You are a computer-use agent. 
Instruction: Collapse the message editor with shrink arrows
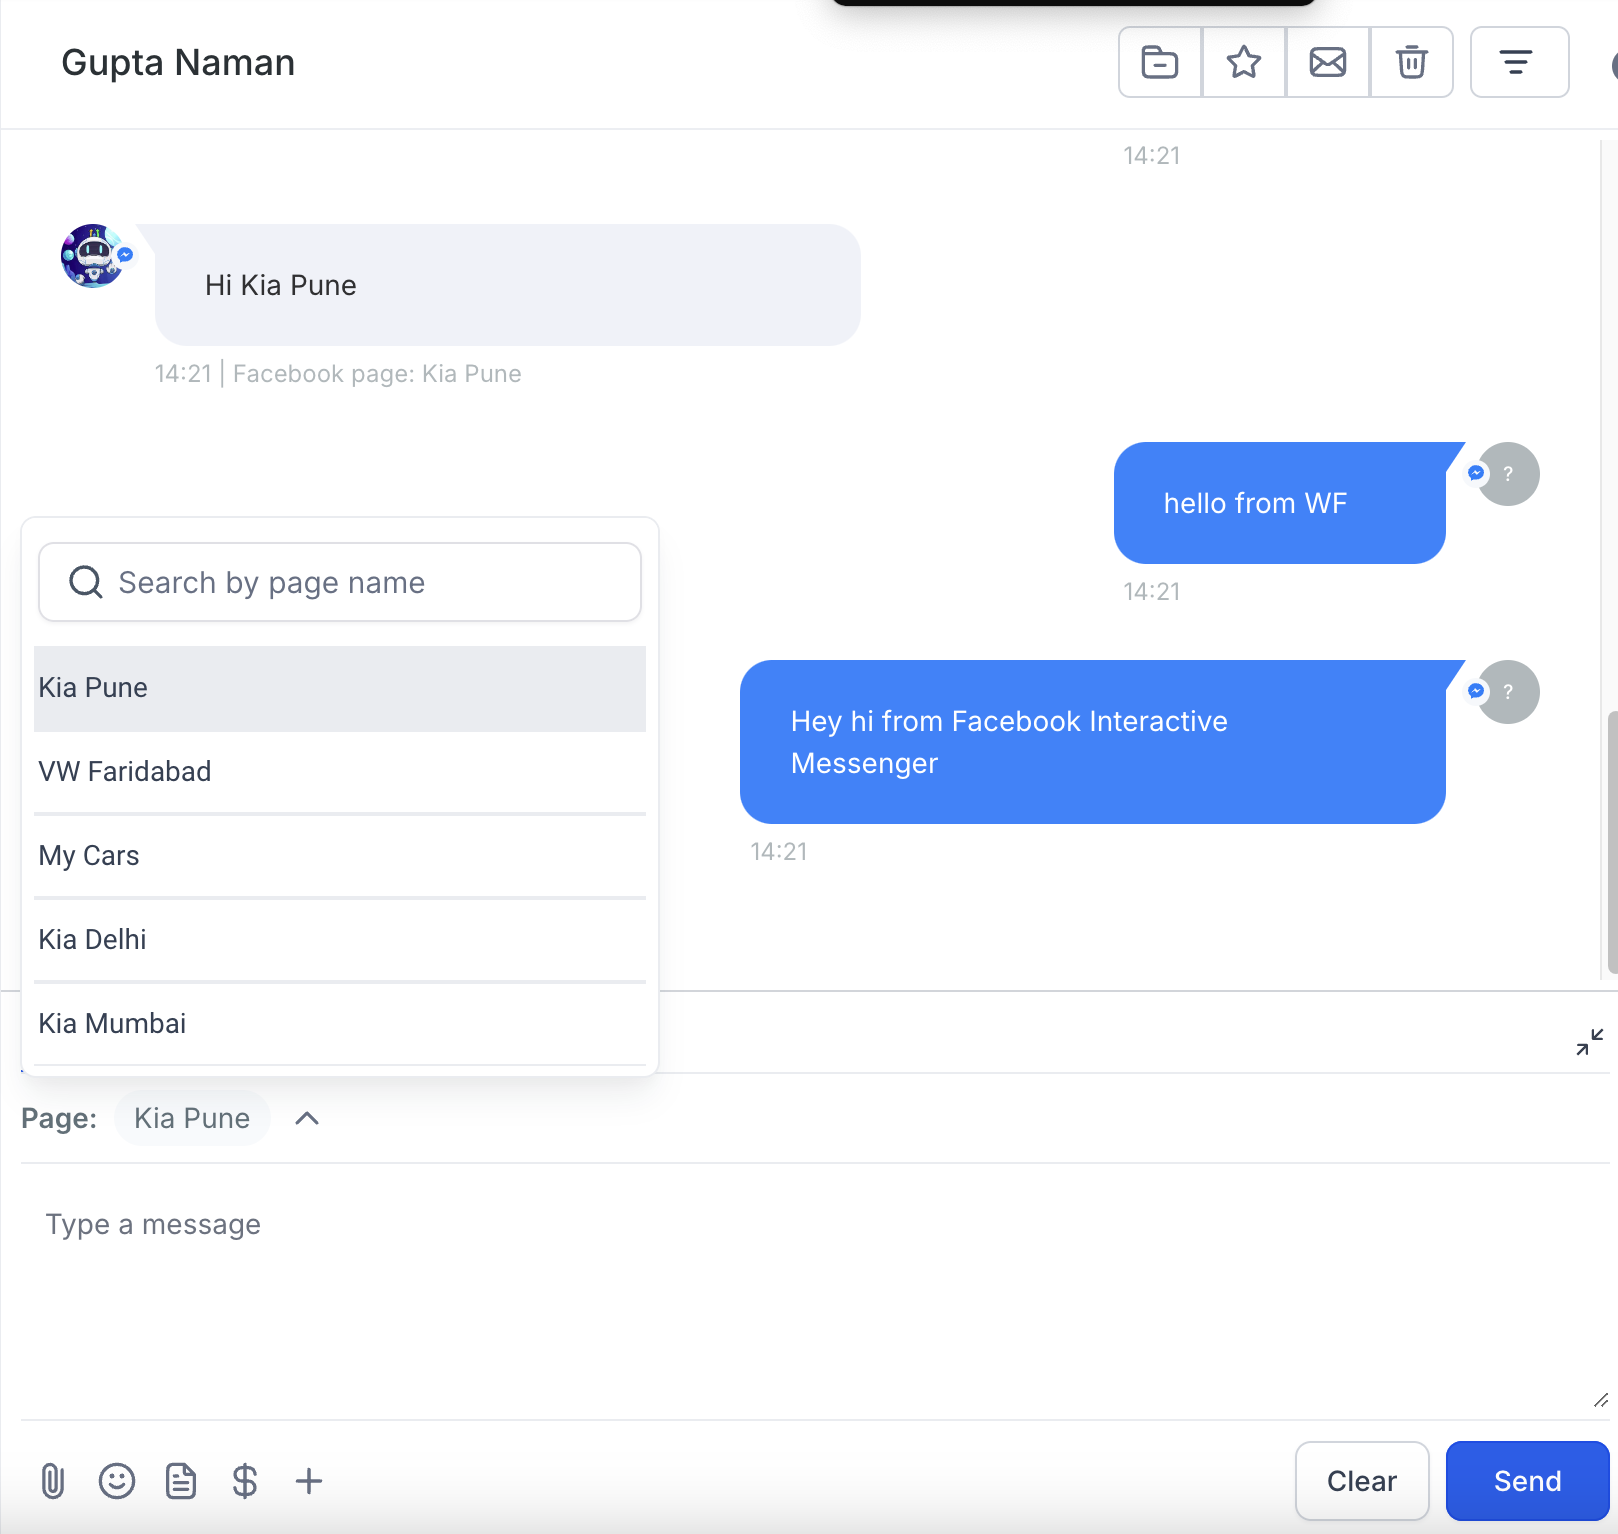(x=1589, y=1042)
